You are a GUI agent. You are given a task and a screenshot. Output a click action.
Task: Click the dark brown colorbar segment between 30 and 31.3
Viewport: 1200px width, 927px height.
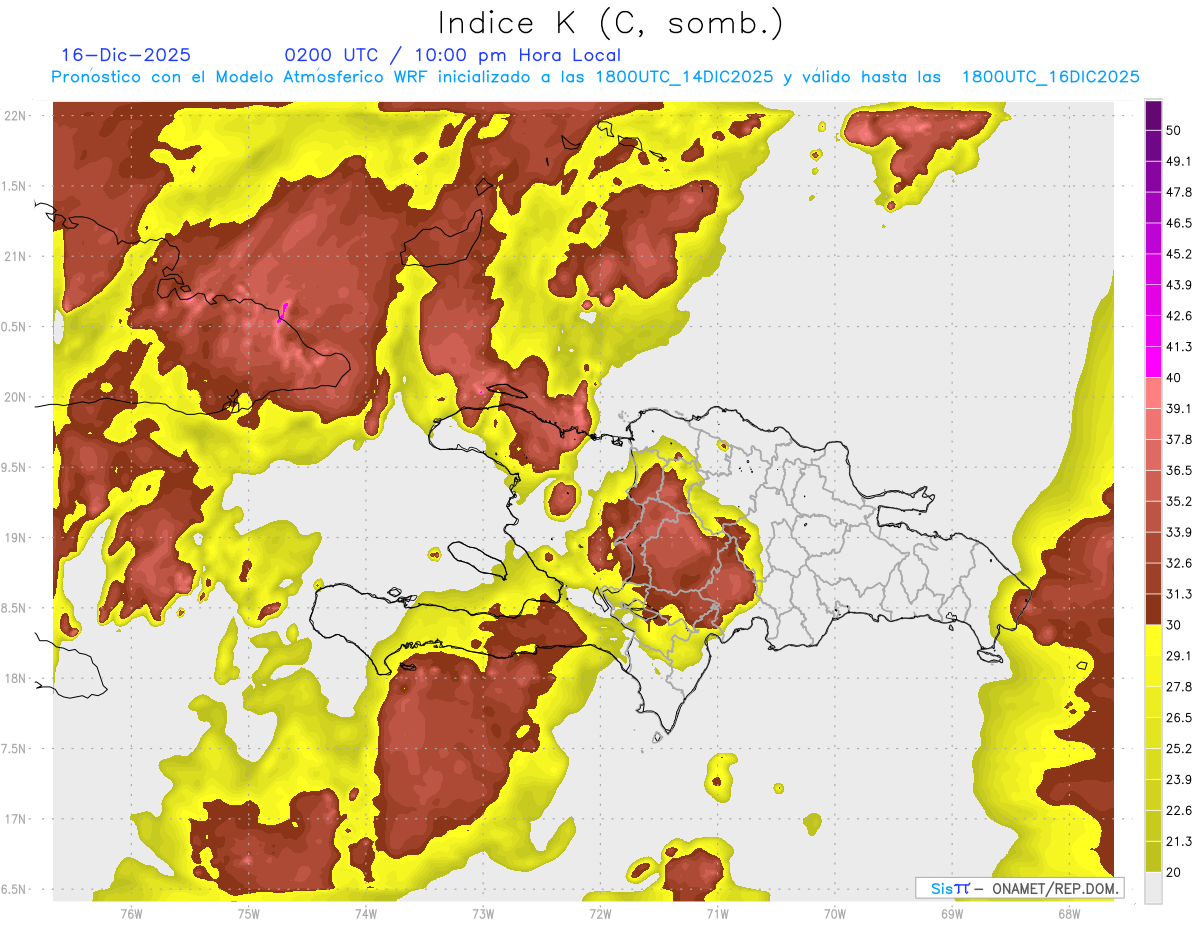point(1153,609)
